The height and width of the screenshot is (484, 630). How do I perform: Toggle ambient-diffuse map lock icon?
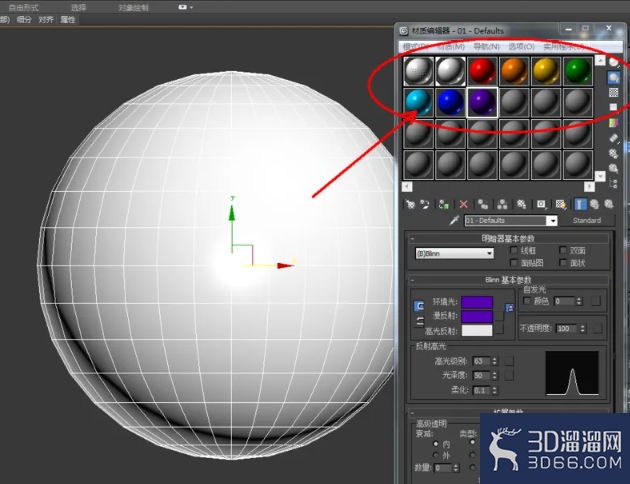click(x=509, y=308)
